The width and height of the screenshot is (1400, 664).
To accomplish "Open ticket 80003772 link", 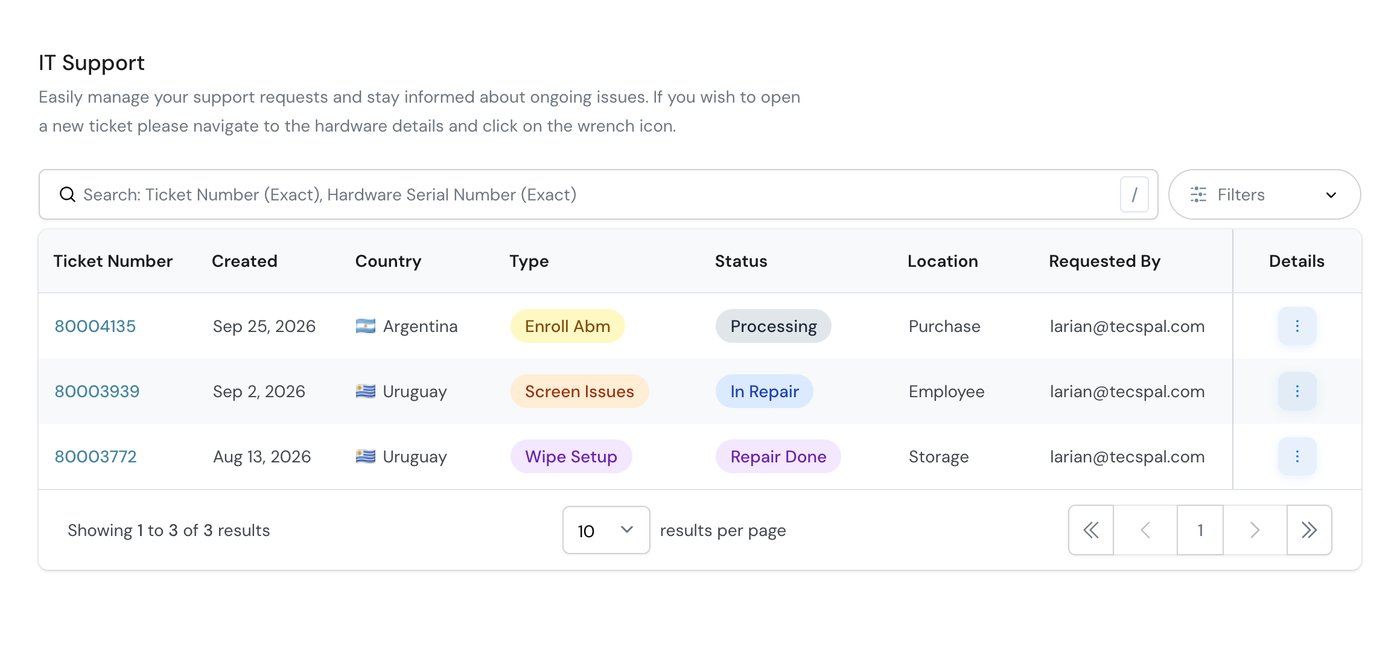I will tap(95, 457).
